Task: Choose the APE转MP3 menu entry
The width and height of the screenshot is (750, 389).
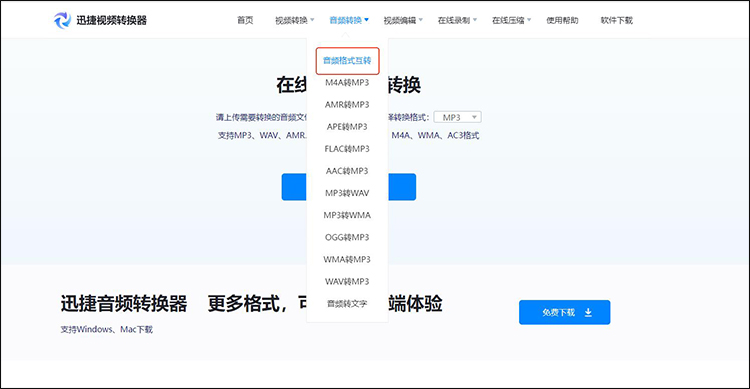Action: (x=347, y=127)
